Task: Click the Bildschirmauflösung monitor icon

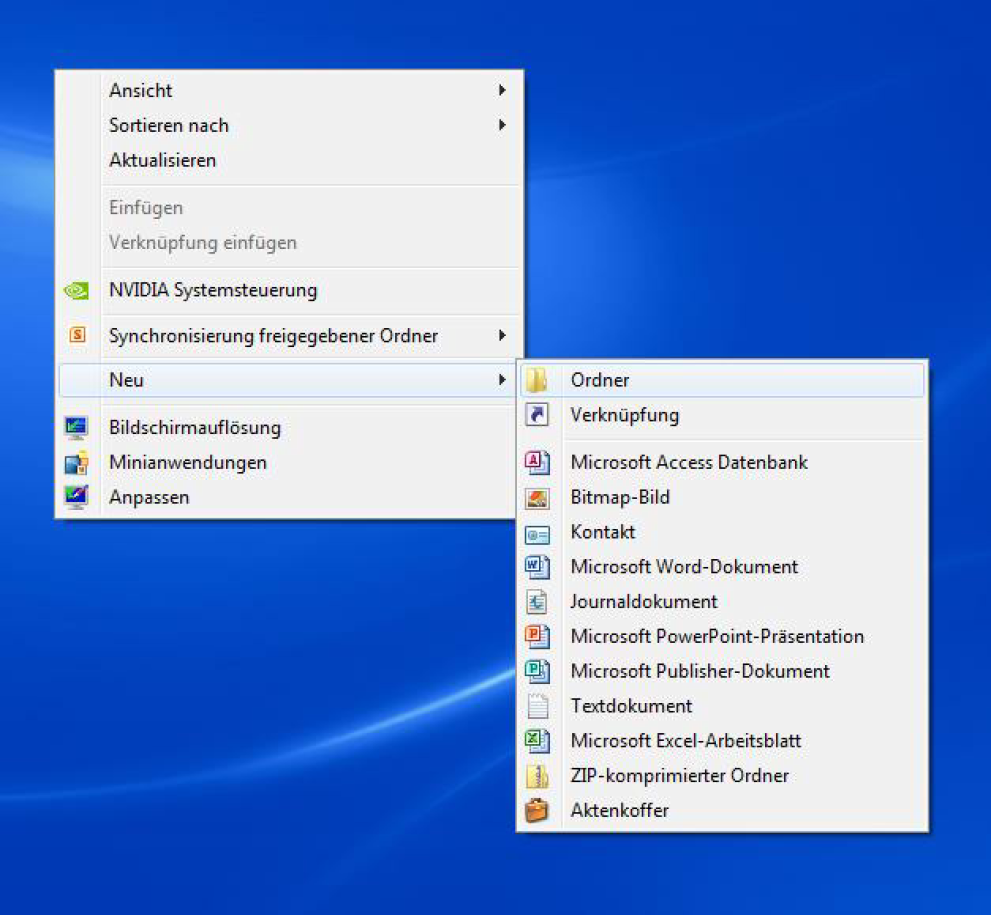Action: [x=76, y=428]
